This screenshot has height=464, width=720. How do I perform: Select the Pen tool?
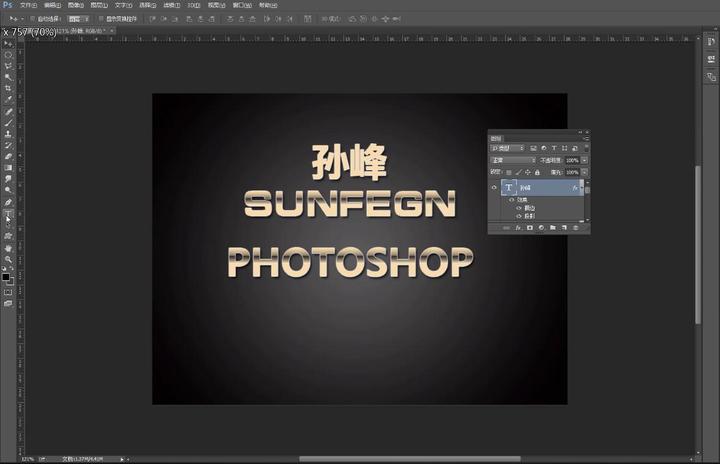tap(8, 203)
